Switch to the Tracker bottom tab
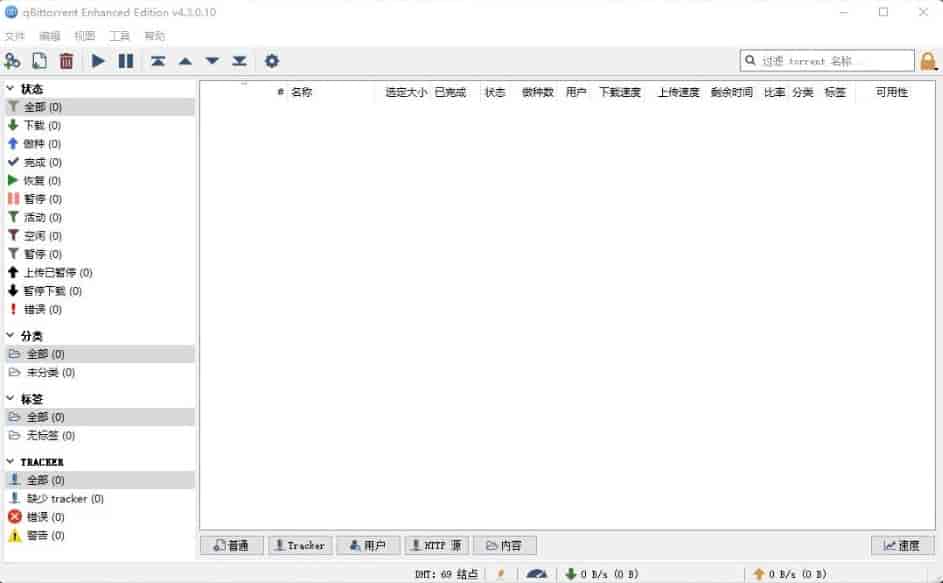The width and height of the screenshot is (943, 583). click(x=300, y=546)
